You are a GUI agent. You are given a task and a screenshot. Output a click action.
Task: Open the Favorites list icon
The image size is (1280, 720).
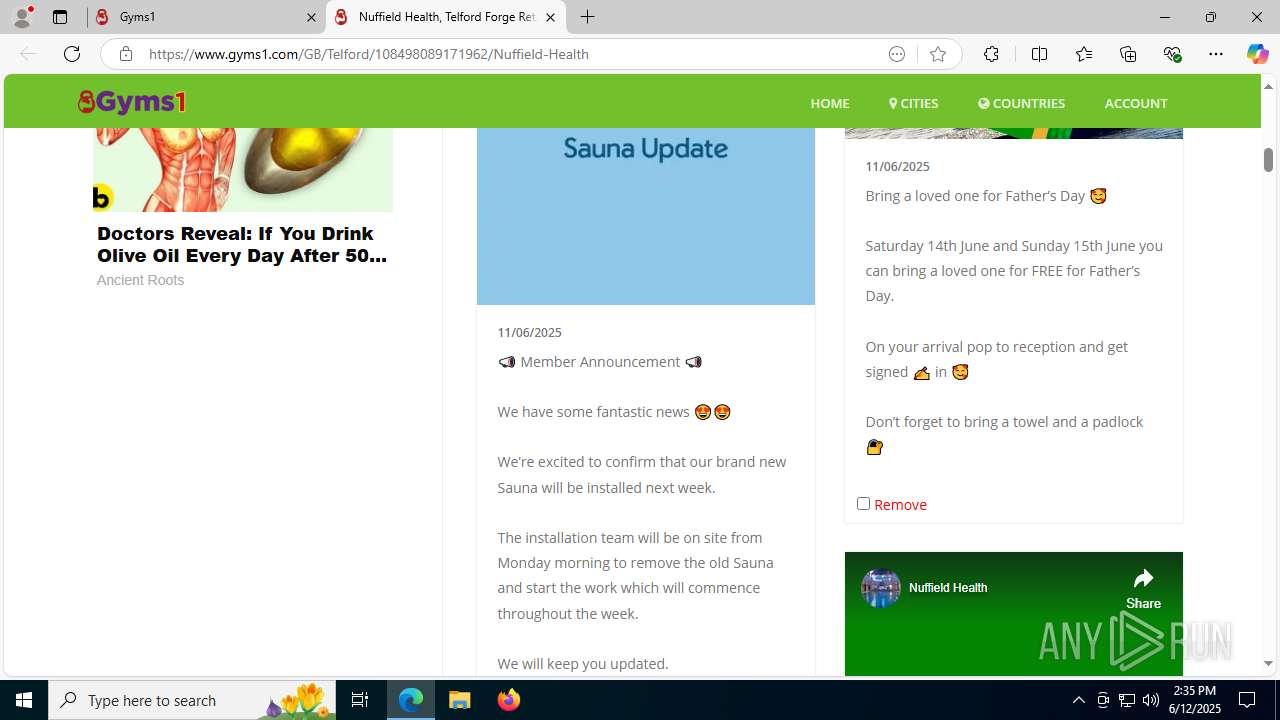coord(1083,54)
